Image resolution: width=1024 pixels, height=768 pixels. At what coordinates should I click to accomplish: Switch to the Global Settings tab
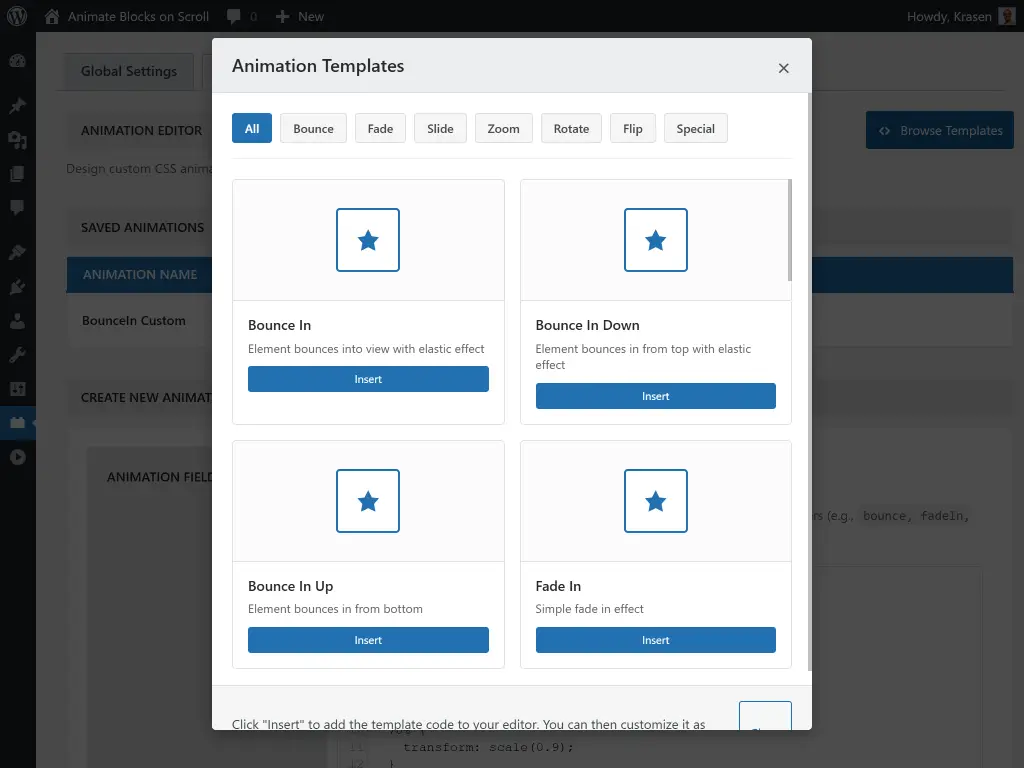tap(130, 71)
